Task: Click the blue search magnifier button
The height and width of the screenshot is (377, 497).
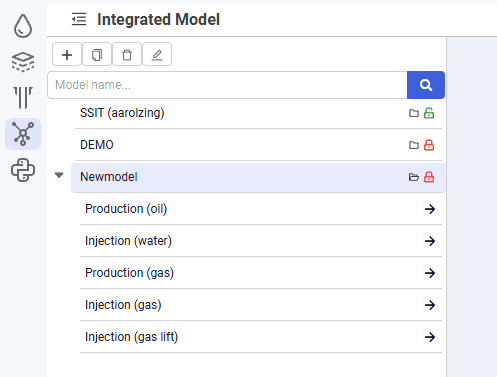Action: [426, 85]
